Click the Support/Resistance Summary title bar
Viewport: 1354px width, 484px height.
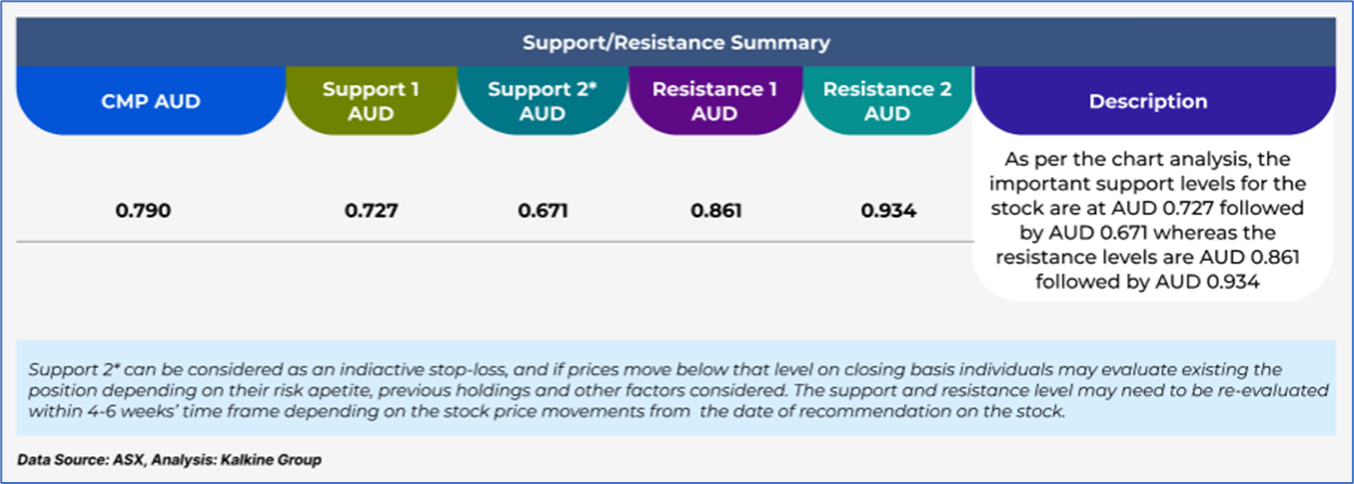[x=676, y=43]
